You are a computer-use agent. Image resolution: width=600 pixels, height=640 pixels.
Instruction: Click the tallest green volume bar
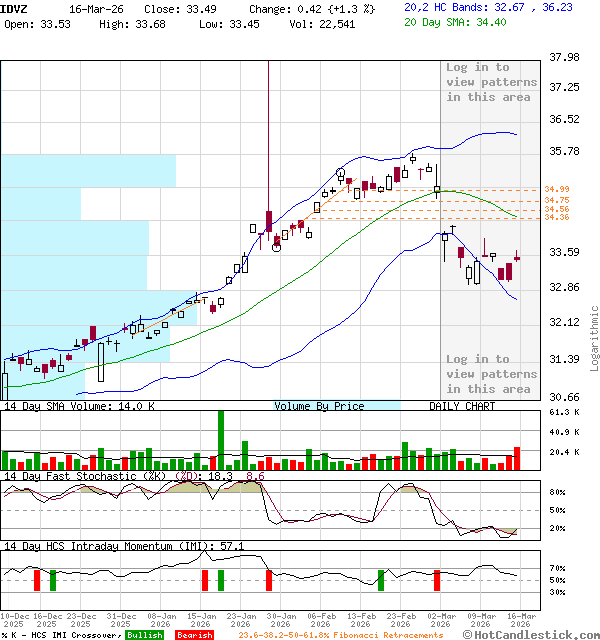coord(220,440)
